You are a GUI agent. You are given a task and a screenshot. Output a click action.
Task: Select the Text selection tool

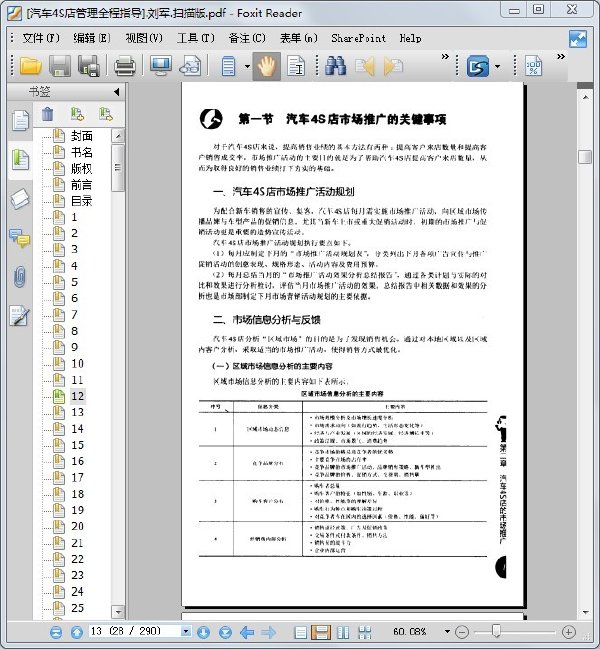[296, 66]
